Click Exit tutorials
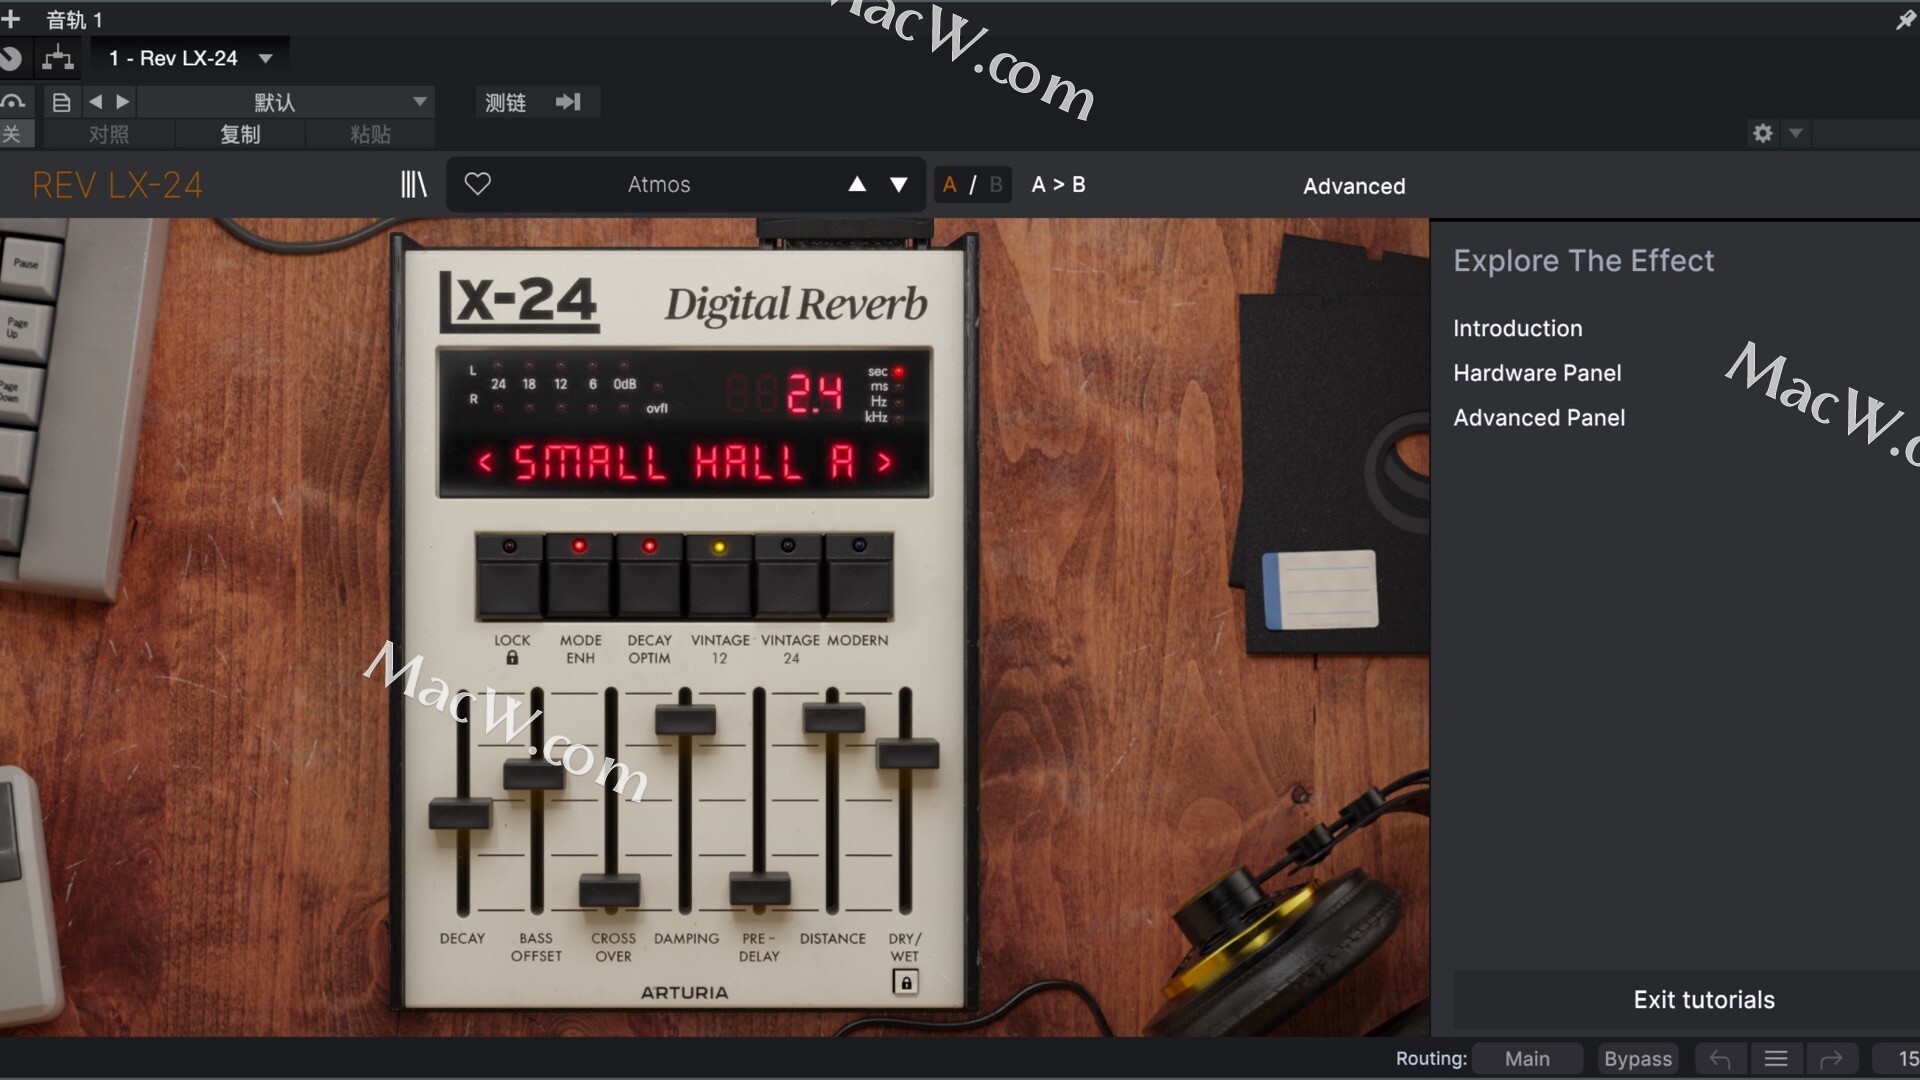This screenshot has width=1920, height=1080. pyautogui.click(x=1704, y=1000)
